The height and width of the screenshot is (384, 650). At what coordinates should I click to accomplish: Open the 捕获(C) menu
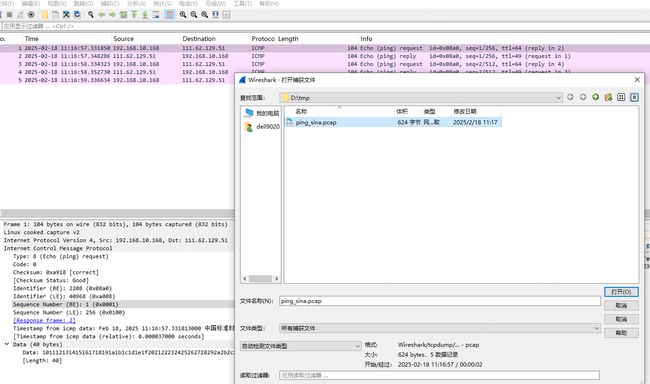pos(110,3)
